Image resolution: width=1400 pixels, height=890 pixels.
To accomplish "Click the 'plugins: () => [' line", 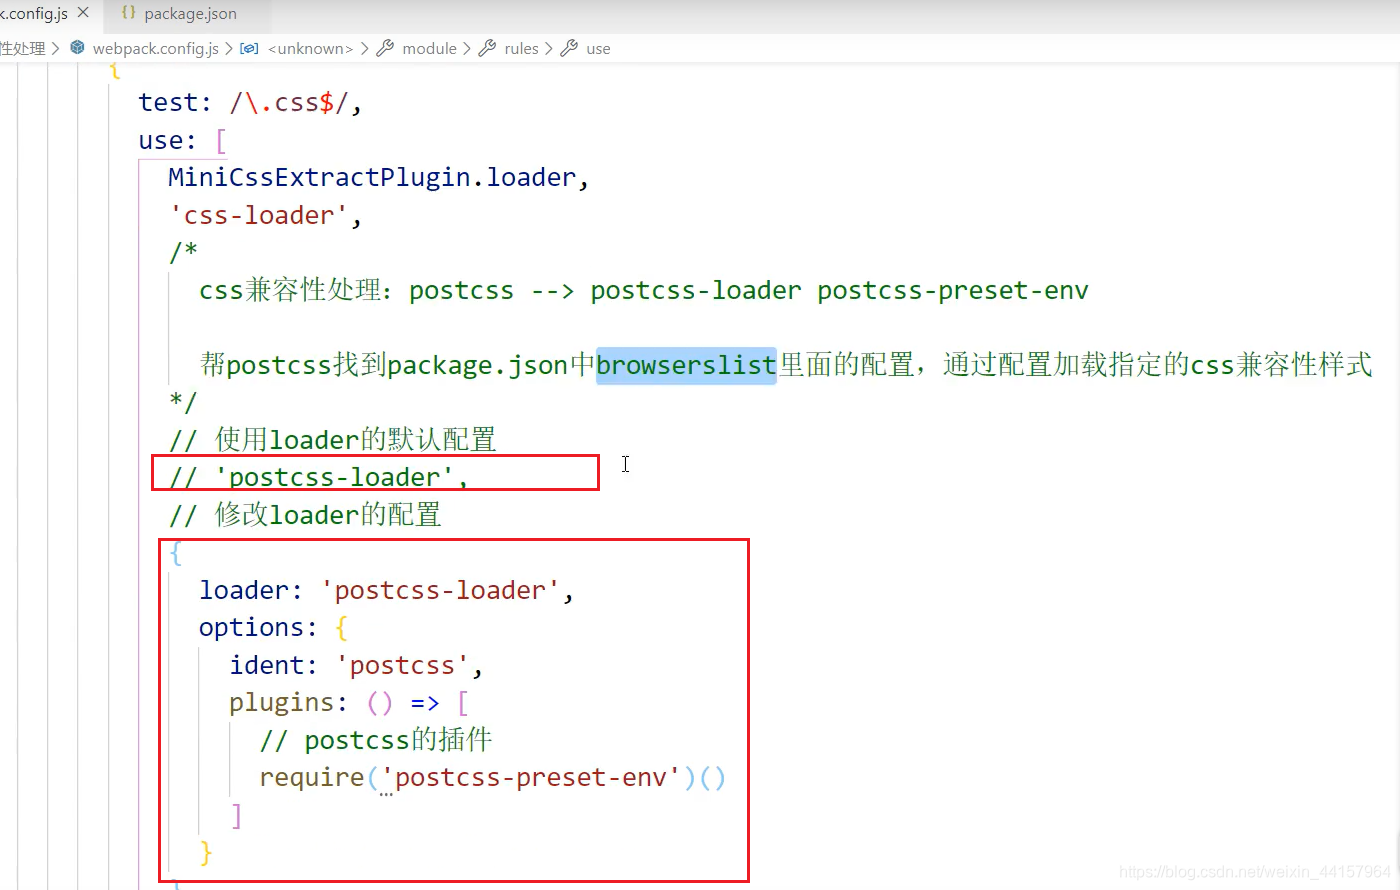I will tap(350, 703).
